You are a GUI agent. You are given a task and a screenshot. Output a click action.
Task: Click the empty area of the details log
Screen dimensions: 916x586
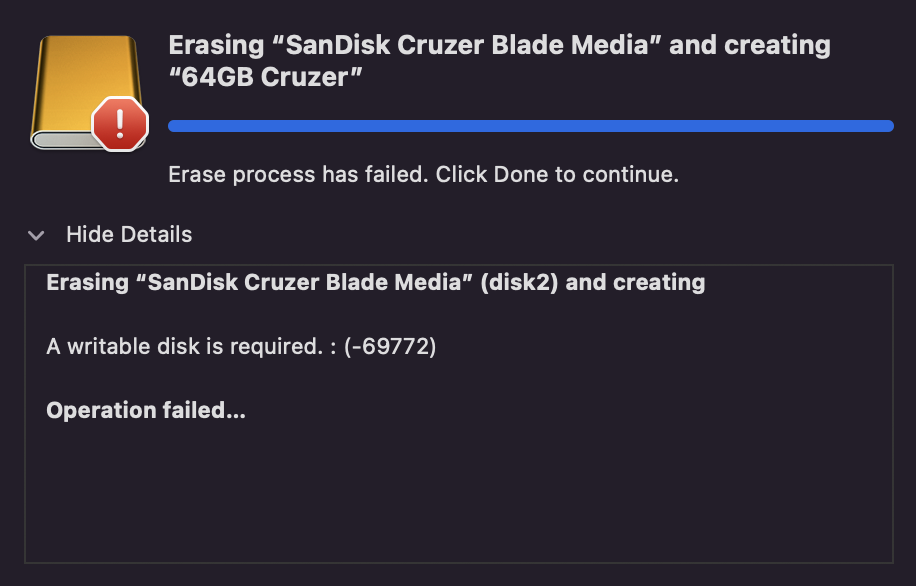click(458, 490)
